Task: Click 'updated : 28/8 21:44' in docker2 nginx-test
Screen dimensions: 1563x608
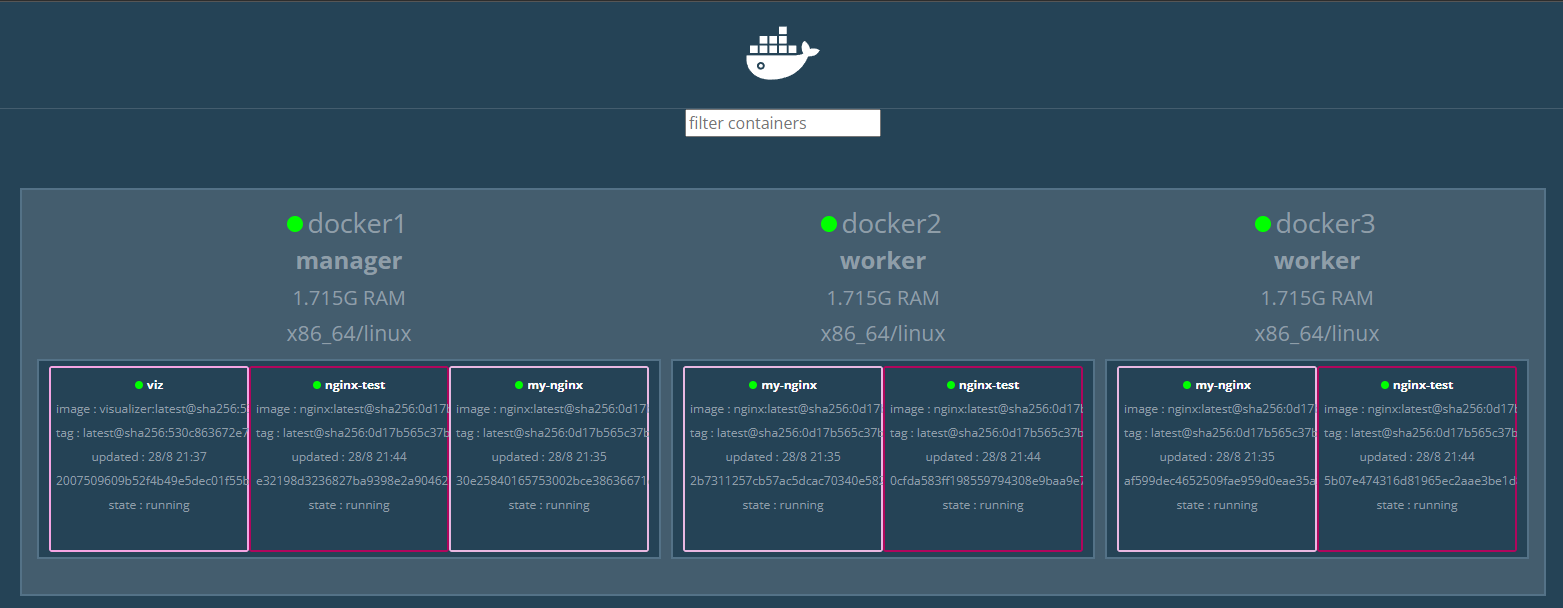Action: (983, 457)
